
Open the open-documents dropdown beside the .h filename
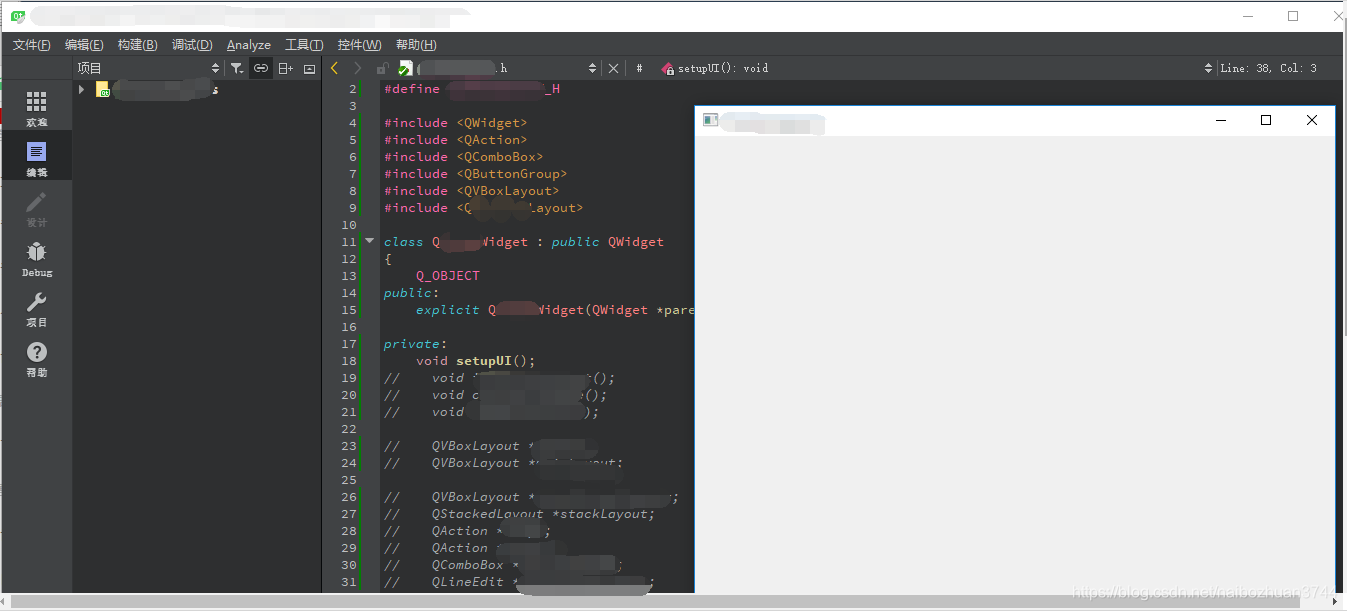593,68
